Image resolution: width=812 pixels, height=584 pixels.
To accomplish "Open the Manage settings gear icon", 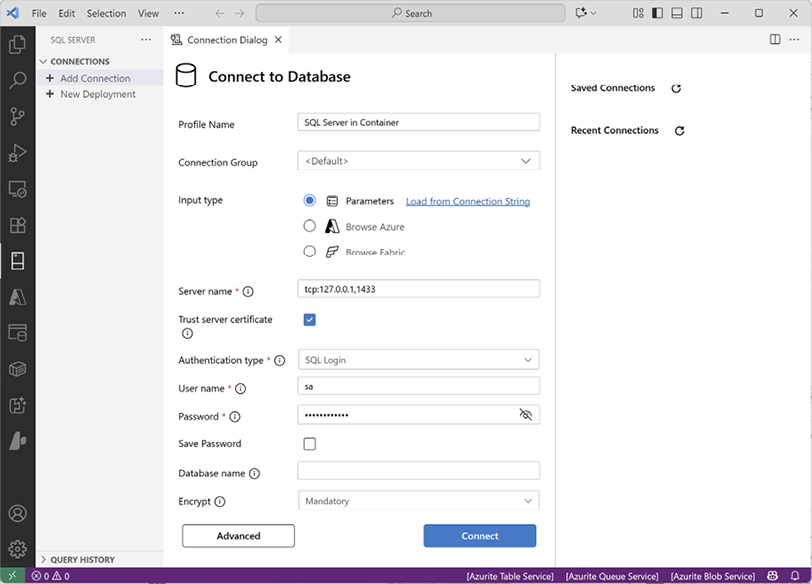I will (17, 549).
